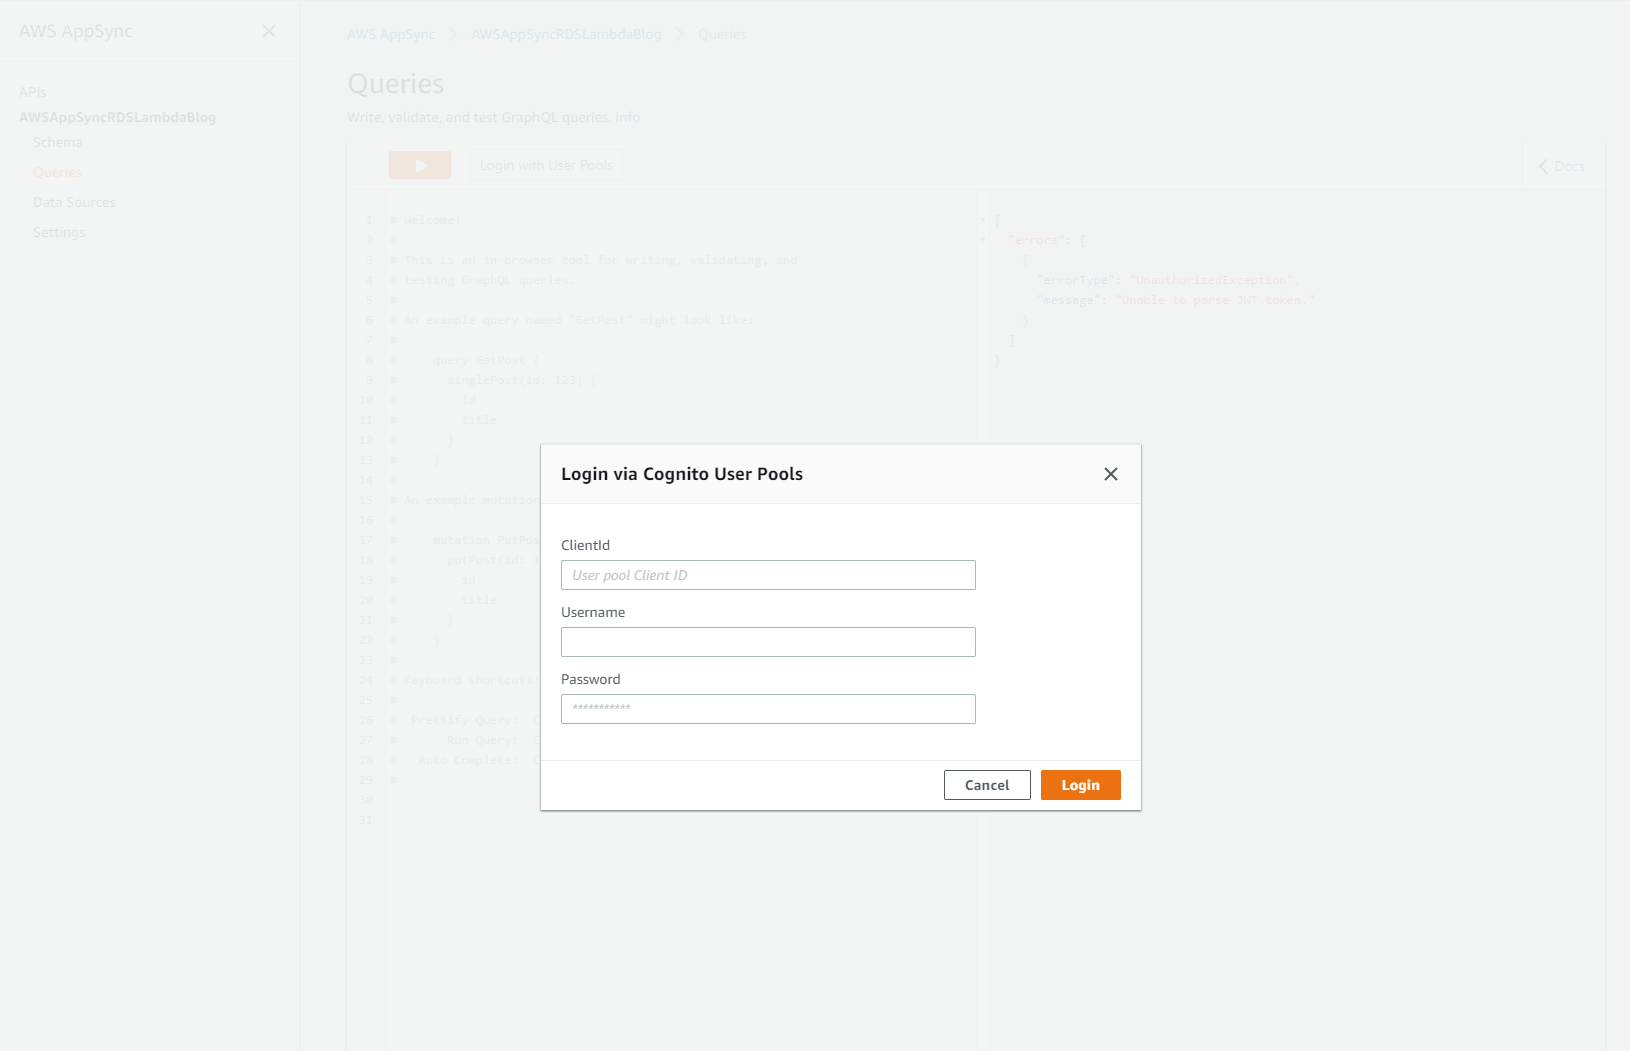This screenshot has height=1051, width=1630.
Task: Open APIs in the sidebar
Action: [33, 92]
